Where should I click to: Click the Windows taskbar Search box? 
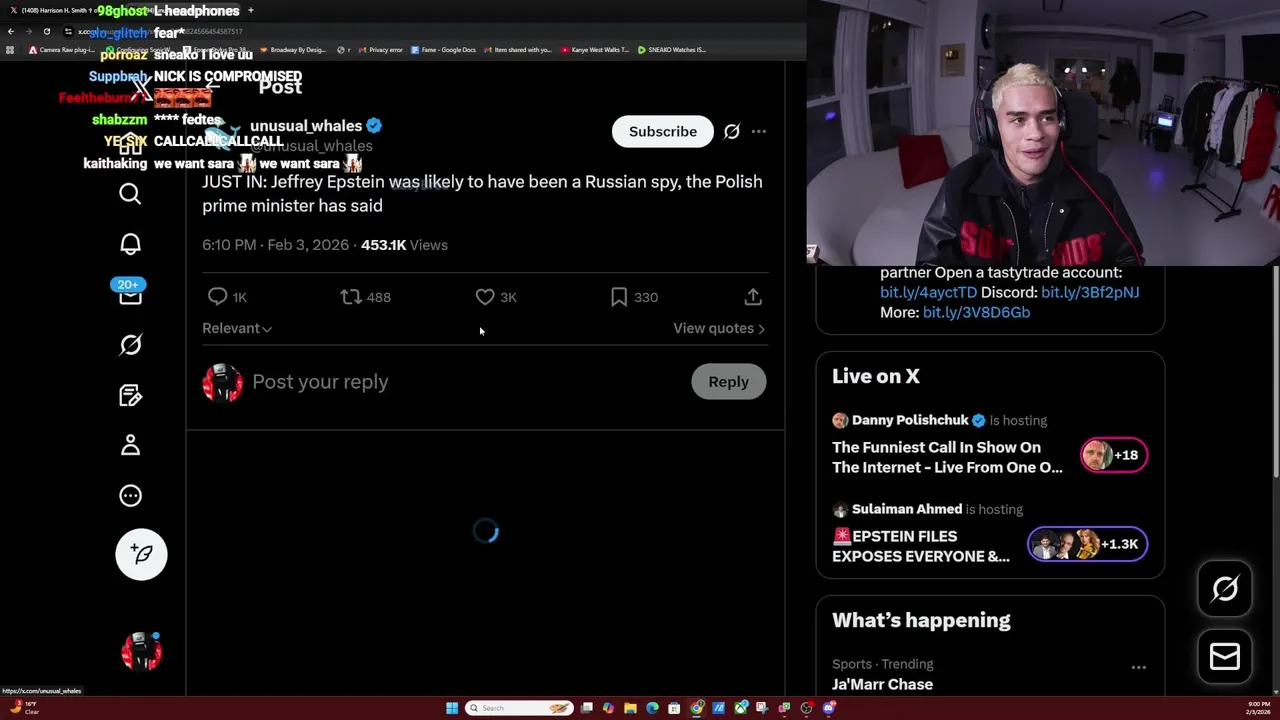[x=520, y=708]
